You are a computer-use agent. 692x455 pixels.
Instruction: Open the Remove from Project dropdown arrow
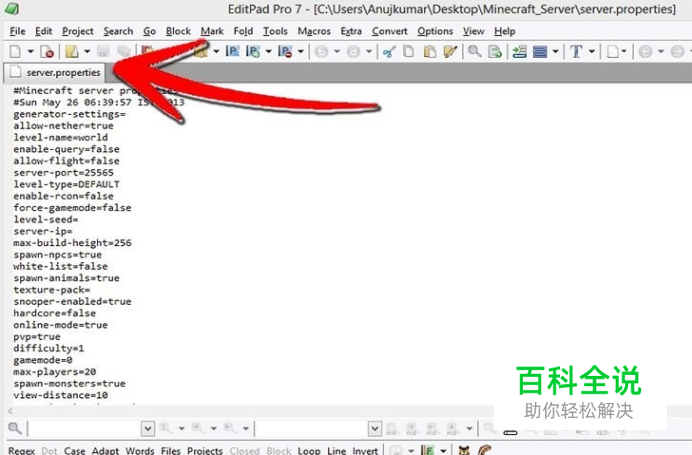coord(301,52)
